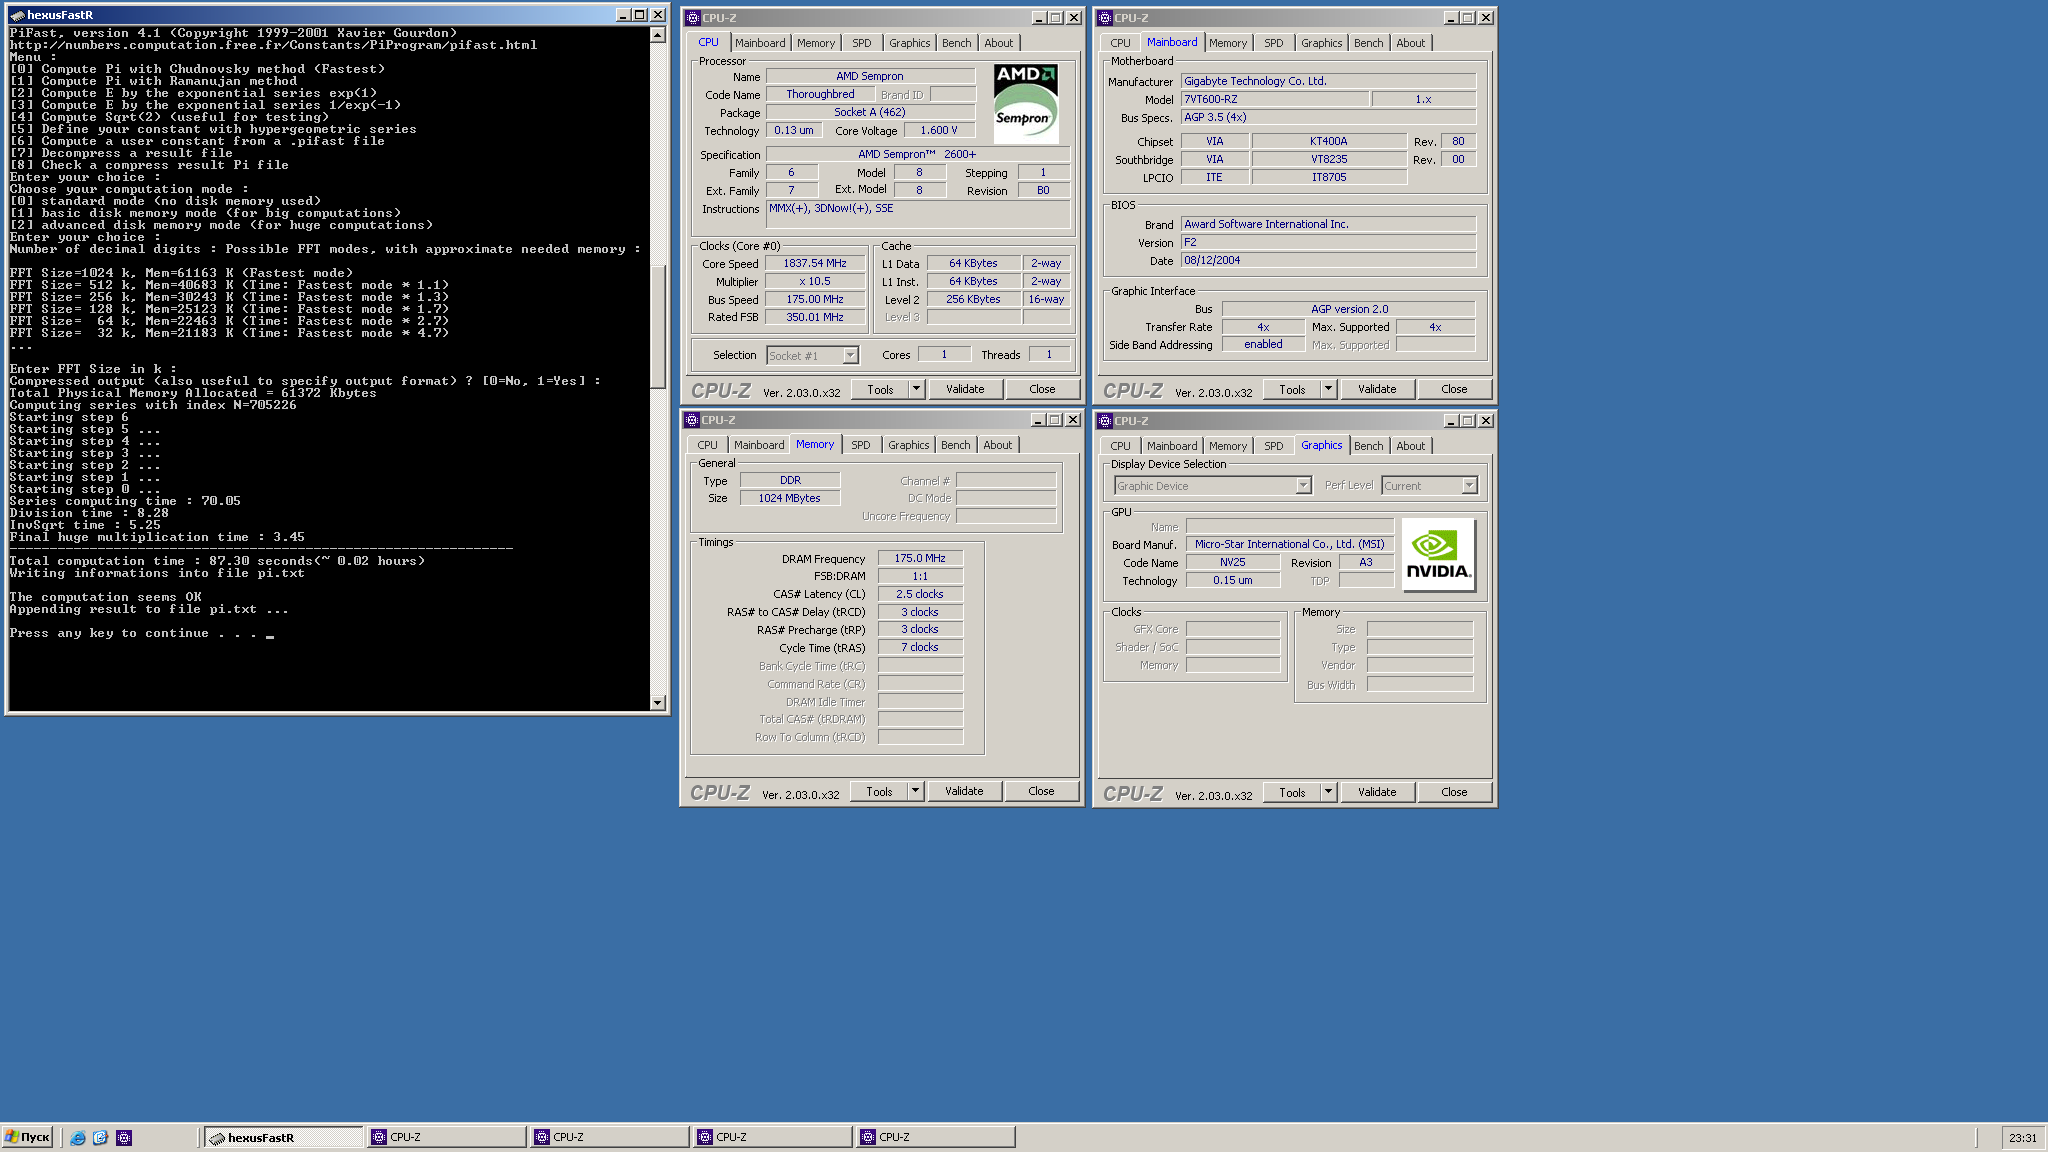
Task: Click Validate in CPU-Z Mainboard window
Action: 1377,389
